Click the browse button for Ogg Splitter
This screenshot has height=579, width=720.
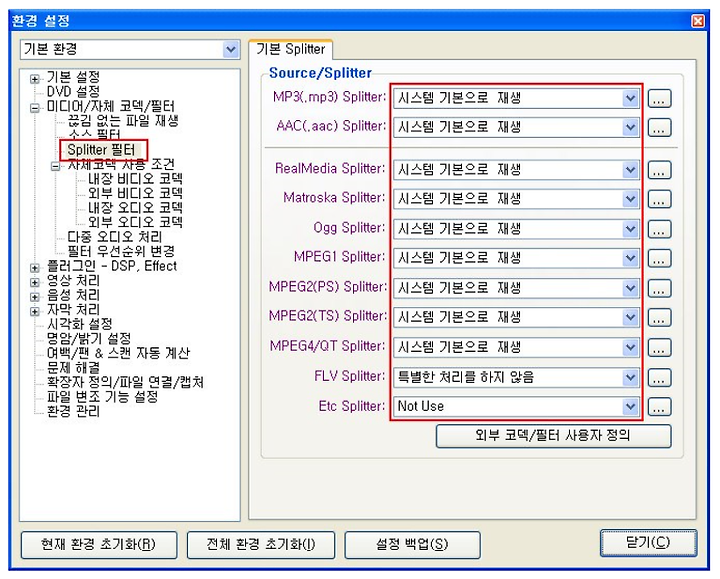tap(659, 229)
